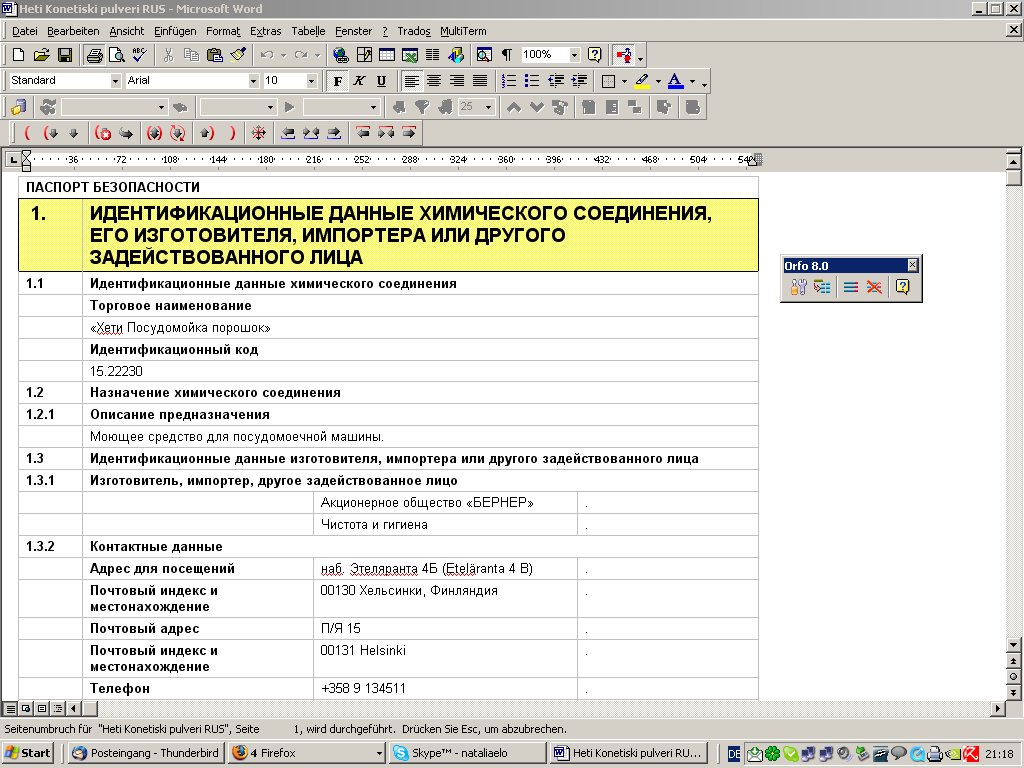The height and width of the screenshot is (768, 1024).
Task: Click Heti Konetiski pulveri taskbar button
Action: pos(629,753)
